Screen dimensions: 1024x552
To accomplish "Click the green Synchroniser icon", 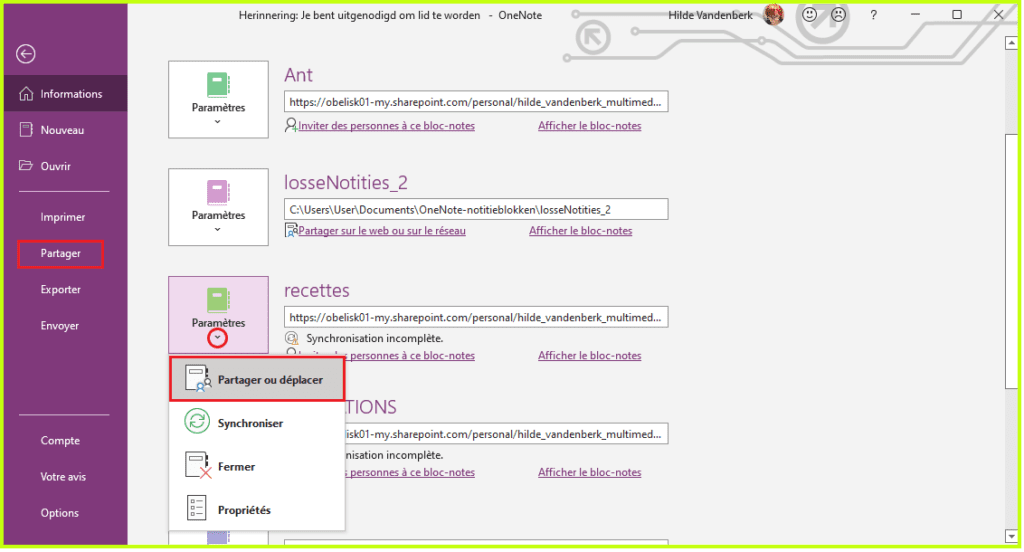I will coord(197,421).
